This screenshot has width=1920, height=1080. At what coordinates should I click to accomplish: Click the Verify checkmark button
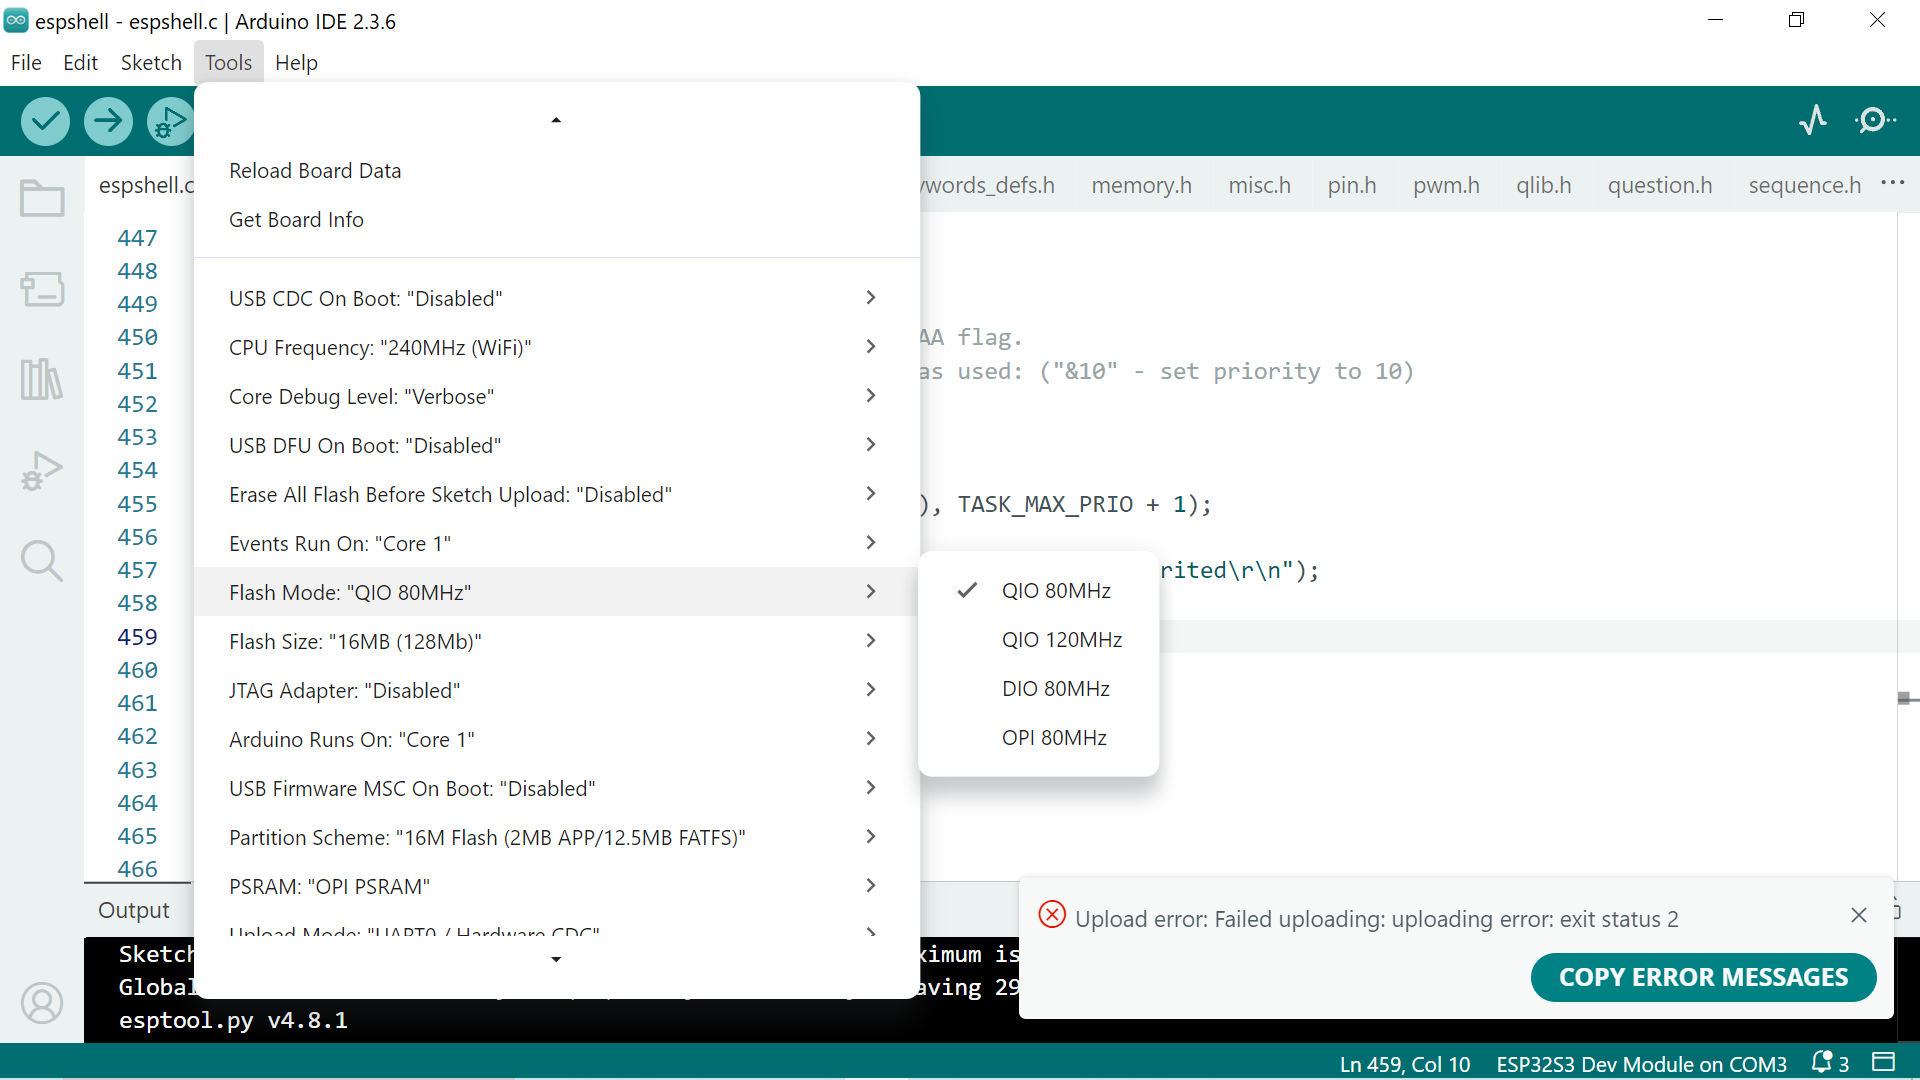point(45,122)
